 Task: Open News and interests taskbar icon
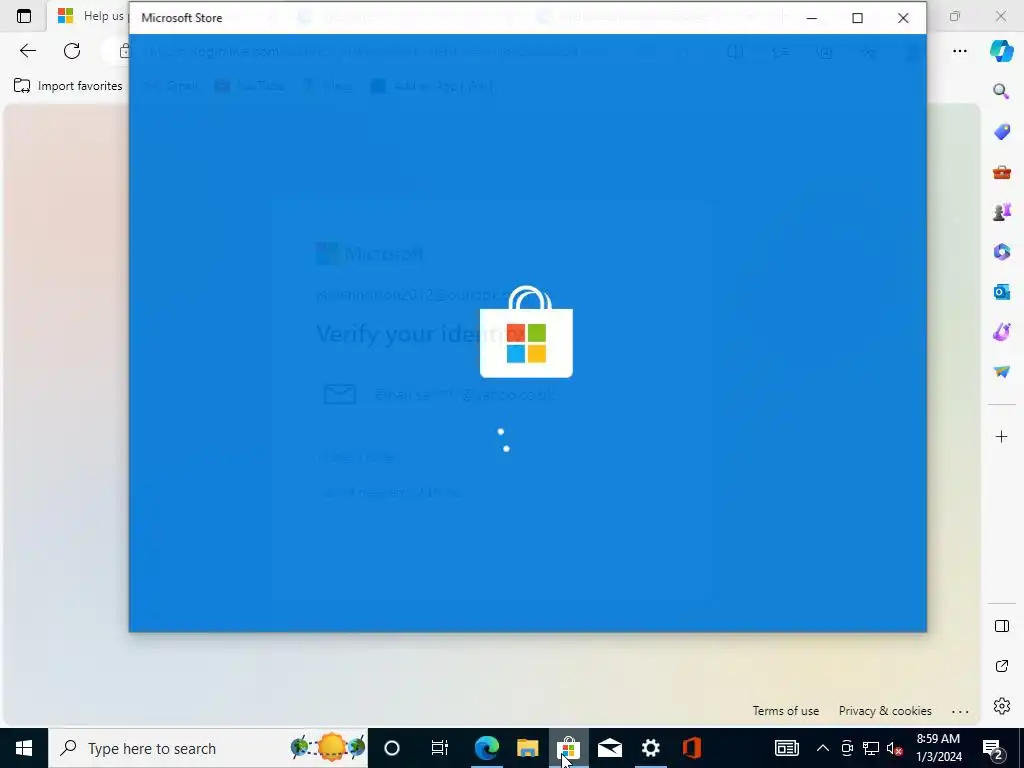tap(786, 748)
